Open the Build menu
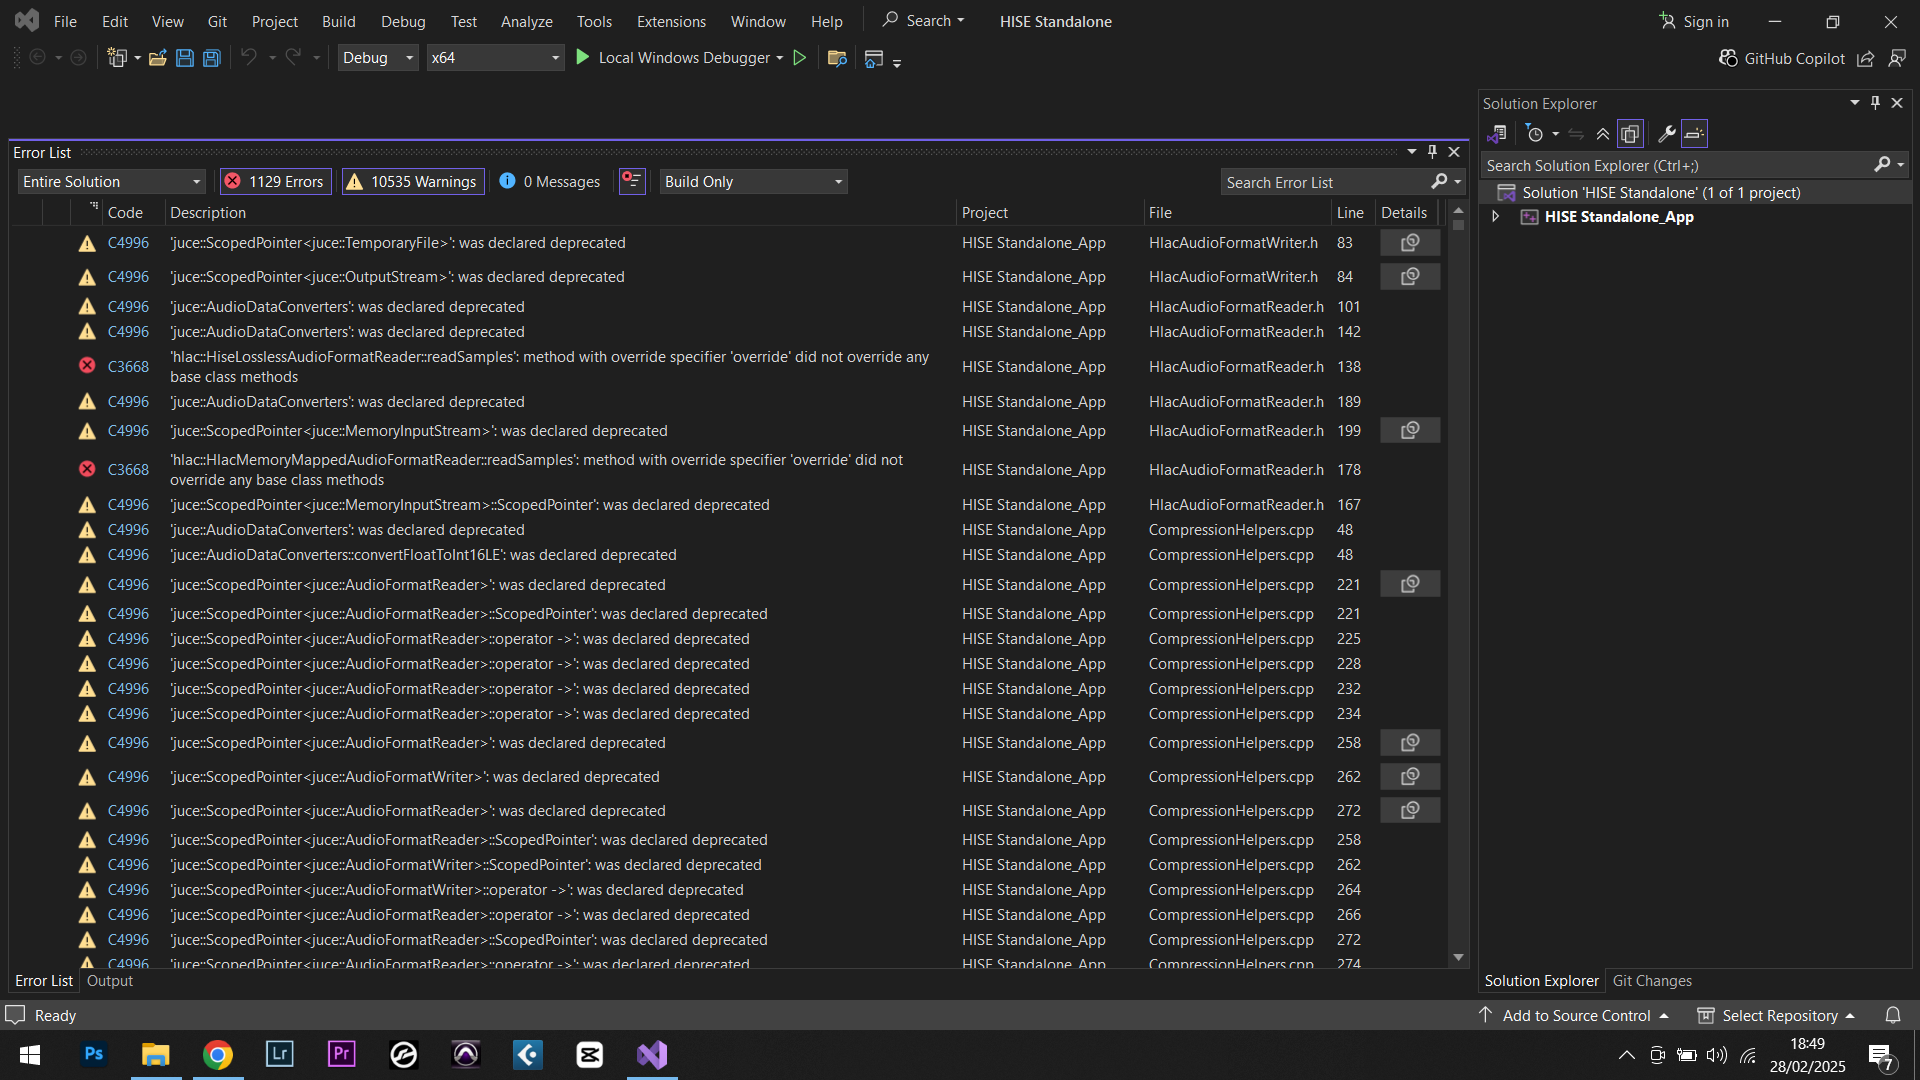 (x=338, y=21)
